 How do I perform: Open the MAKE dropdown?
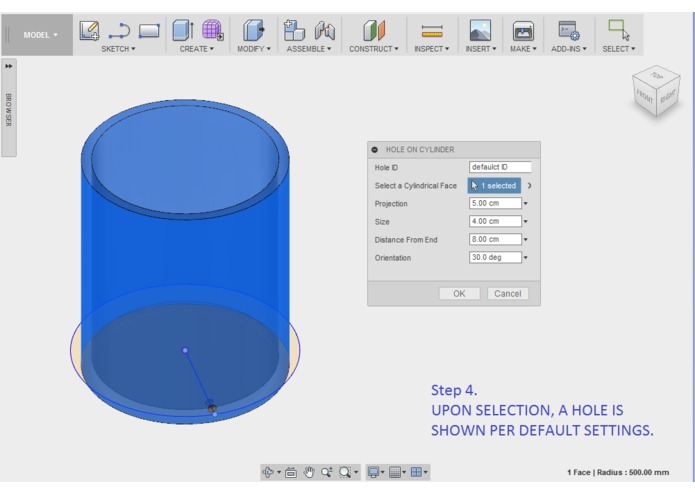[x=523, y=49]
